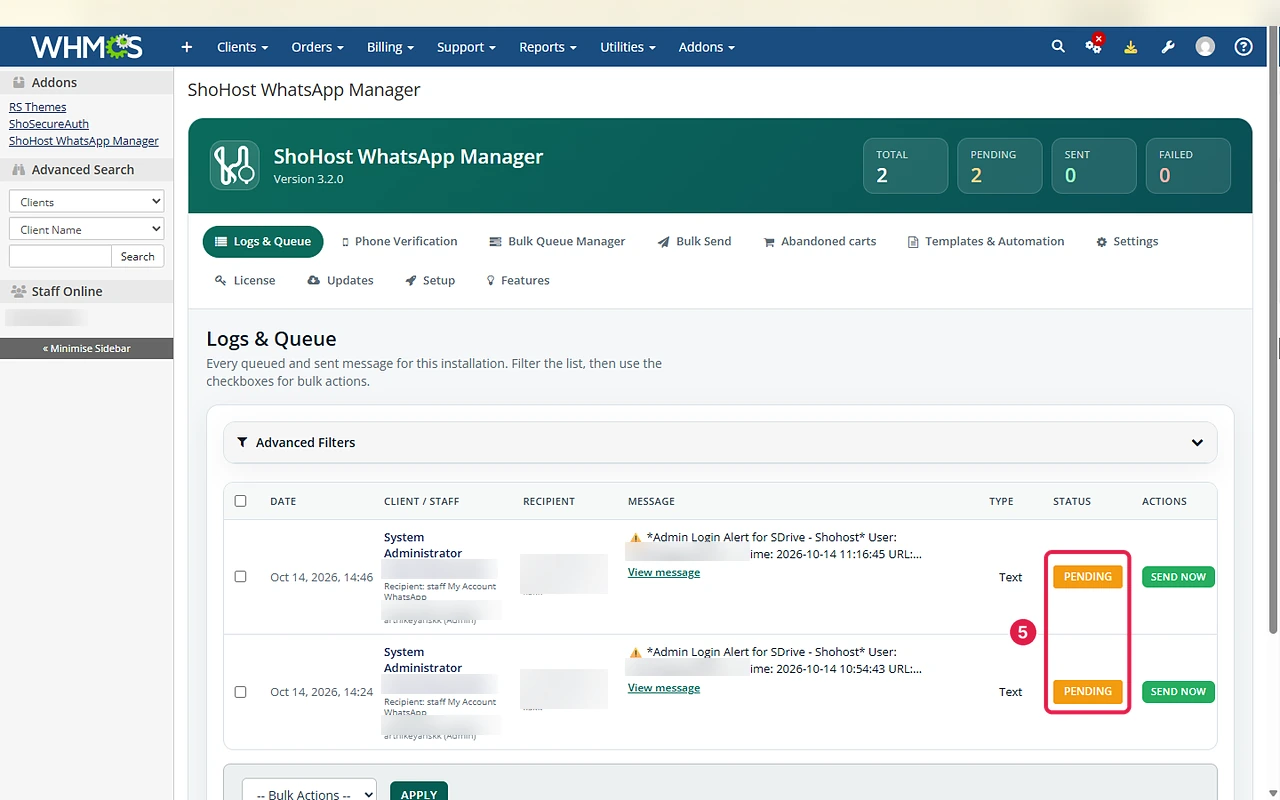Open the user account avatar
Viewport: 1280px width, 800px height.
pos(1205,47)
